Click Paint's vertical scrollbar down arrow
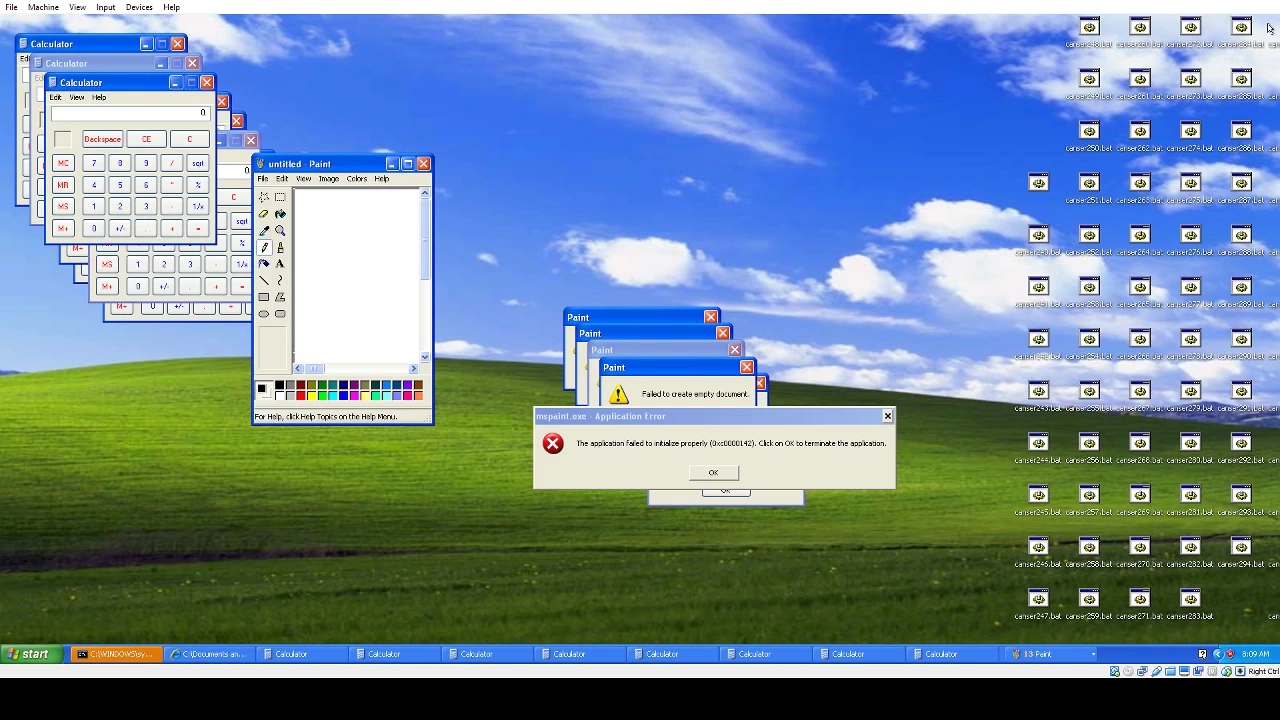This screenshot has width=1280, height=720. (x=425, y=357)
